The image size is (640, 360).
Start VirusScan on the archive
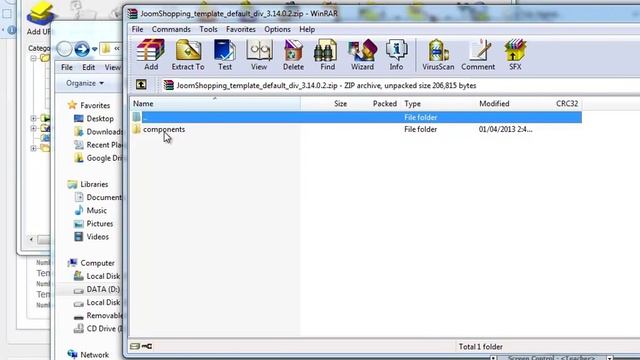point(438,54)
